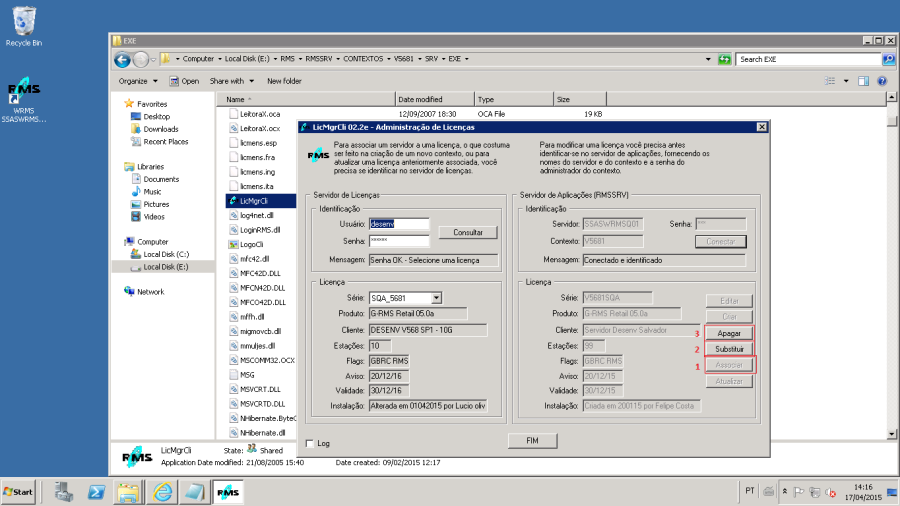Expand the CONTEXTOS breadcrumb arrow
The height and width of the screenshot is (506, 900).
point(388,59)
